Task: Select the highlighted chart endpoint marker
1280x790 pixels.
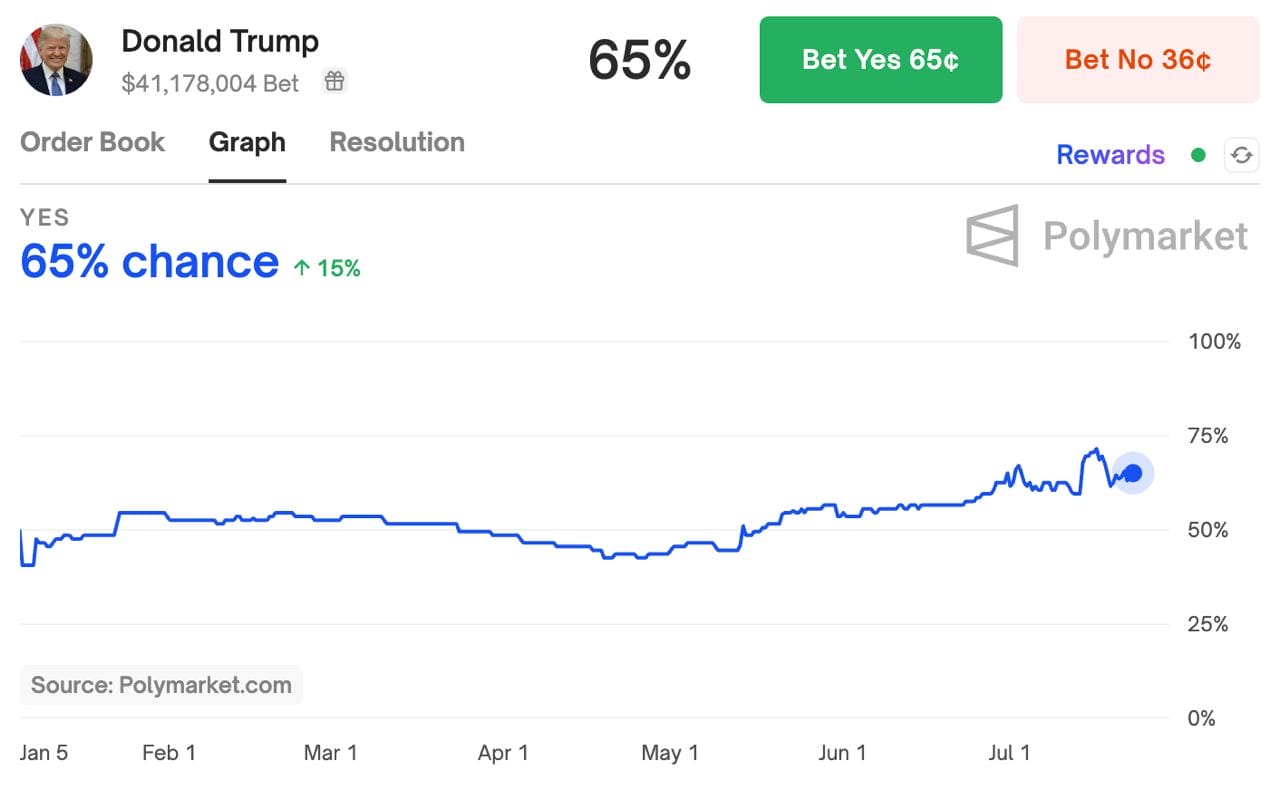Action: coord(1133,474)
